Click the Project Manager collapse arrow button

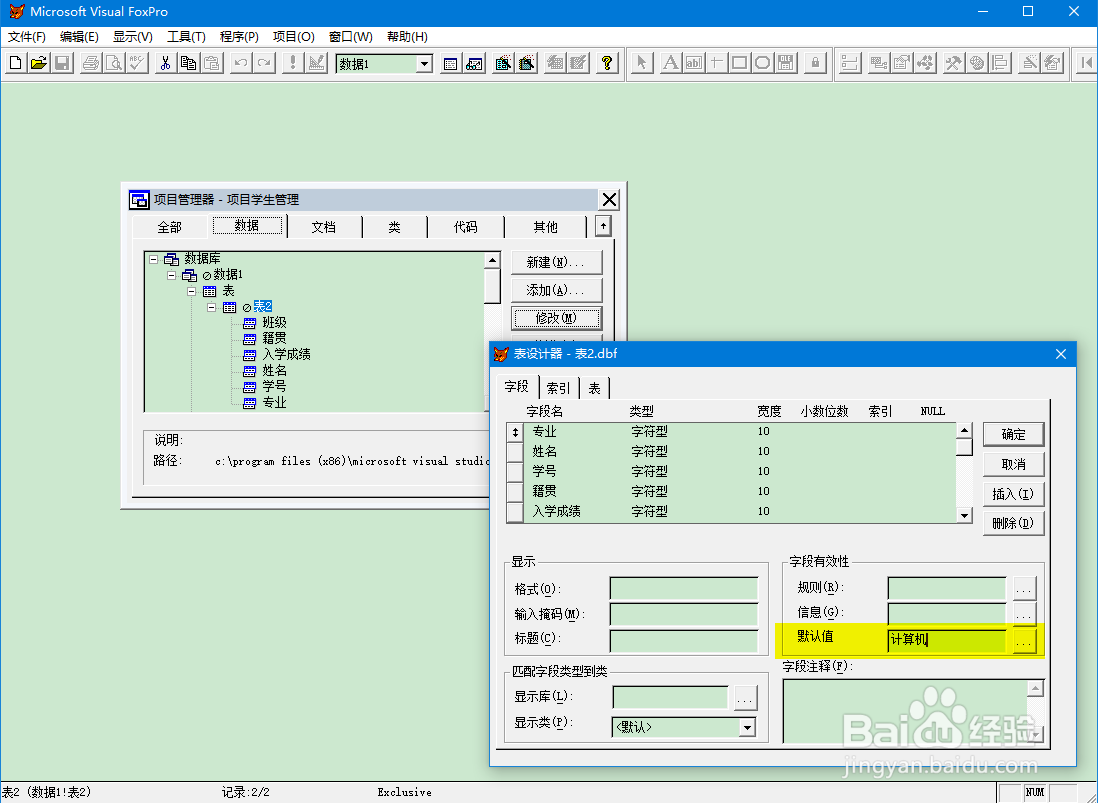(603, 226)
